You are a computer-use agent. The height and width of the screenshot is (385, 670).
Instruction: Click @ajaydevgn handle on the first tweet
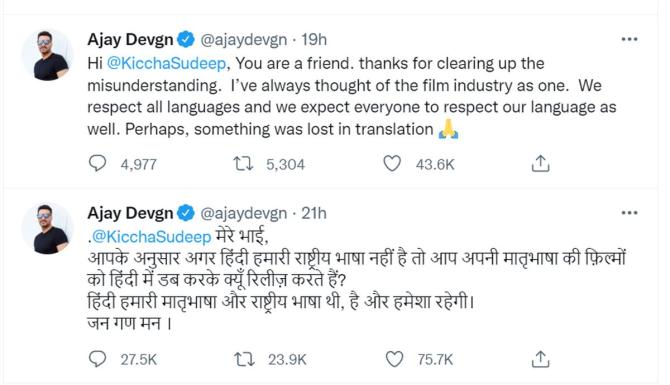[244, 40]
